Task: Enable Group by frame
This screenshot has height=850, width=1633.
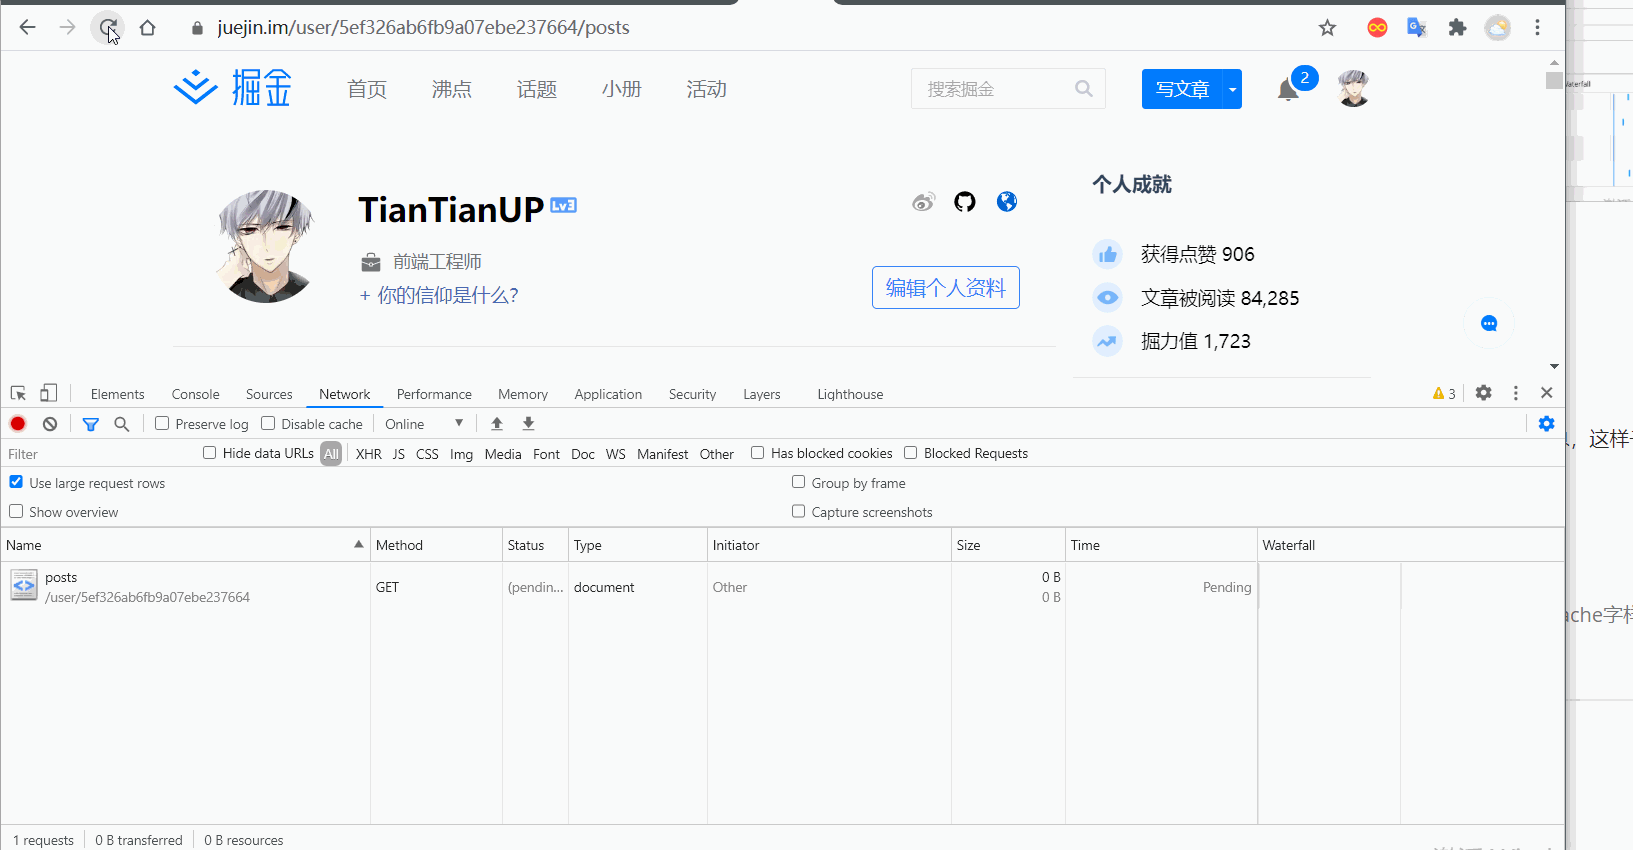Action: click(799, 482)
